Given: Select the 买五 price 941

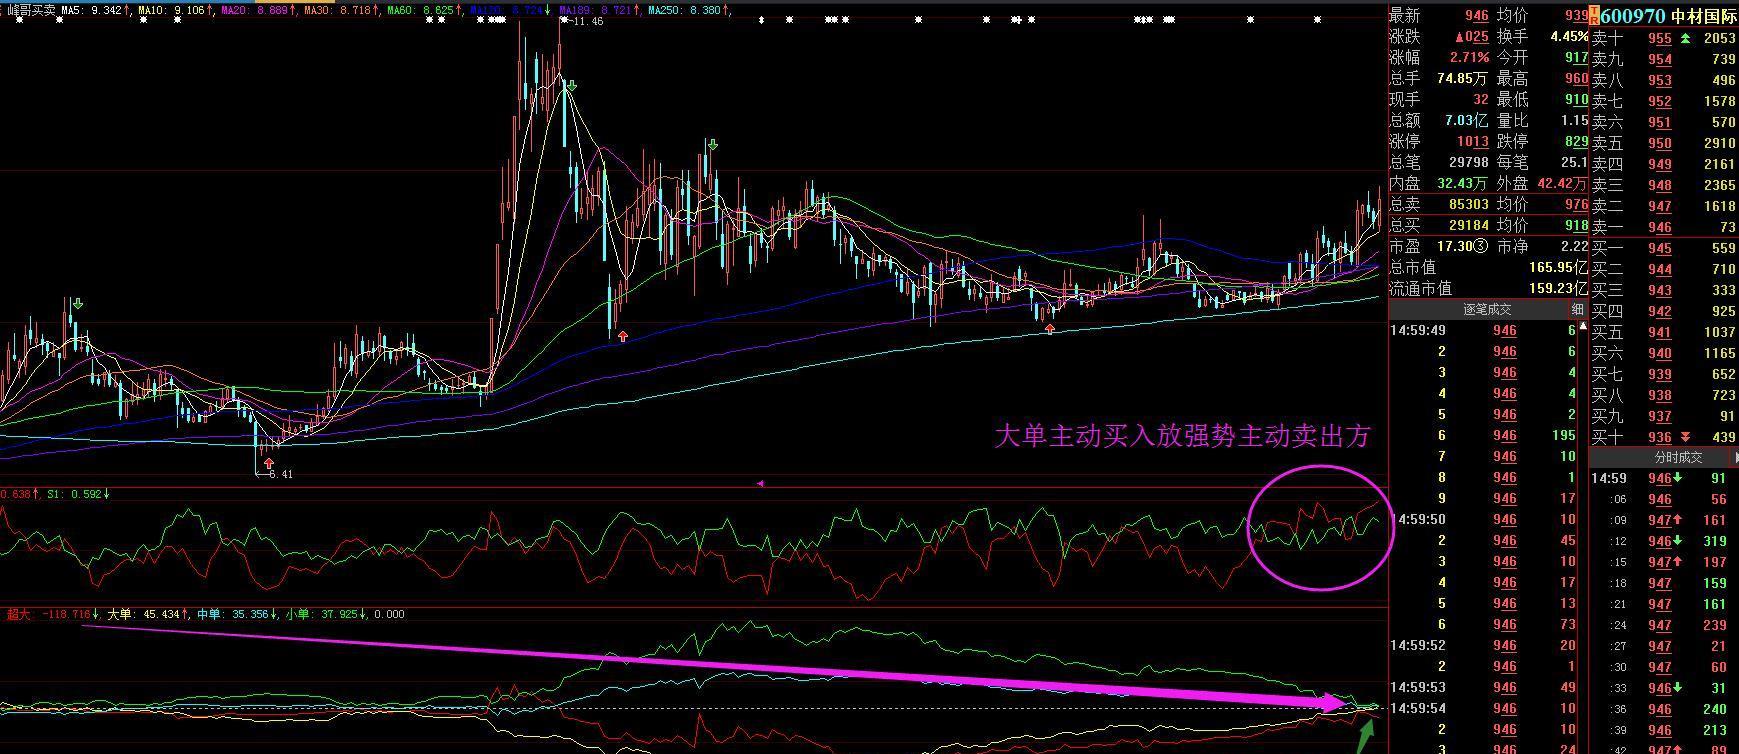Looking at the screenshot, I should pyautogui.click(x=1660, y=332).
